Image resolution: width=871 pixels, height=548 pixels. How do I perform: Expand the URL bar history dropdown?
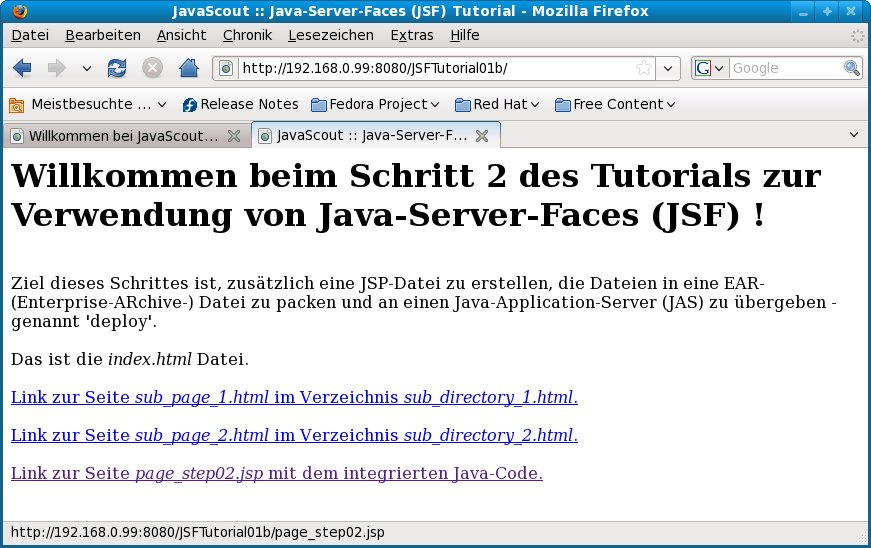[669, 68]
